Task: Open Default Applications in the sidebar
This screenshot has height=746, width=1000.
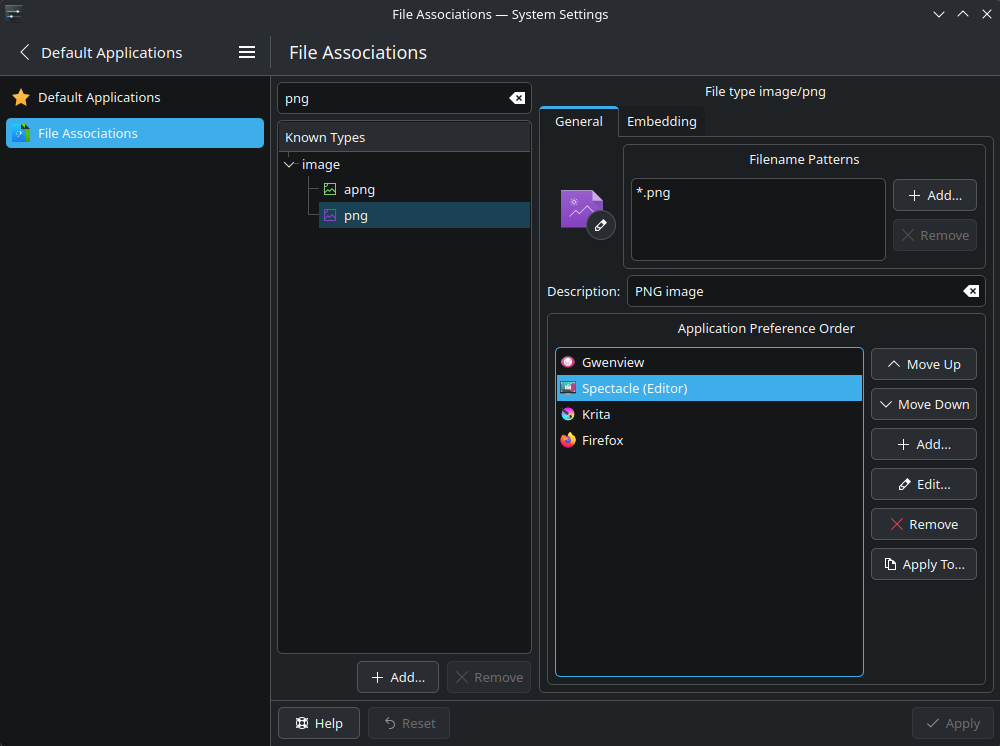Action: click(x=99, y=97)
